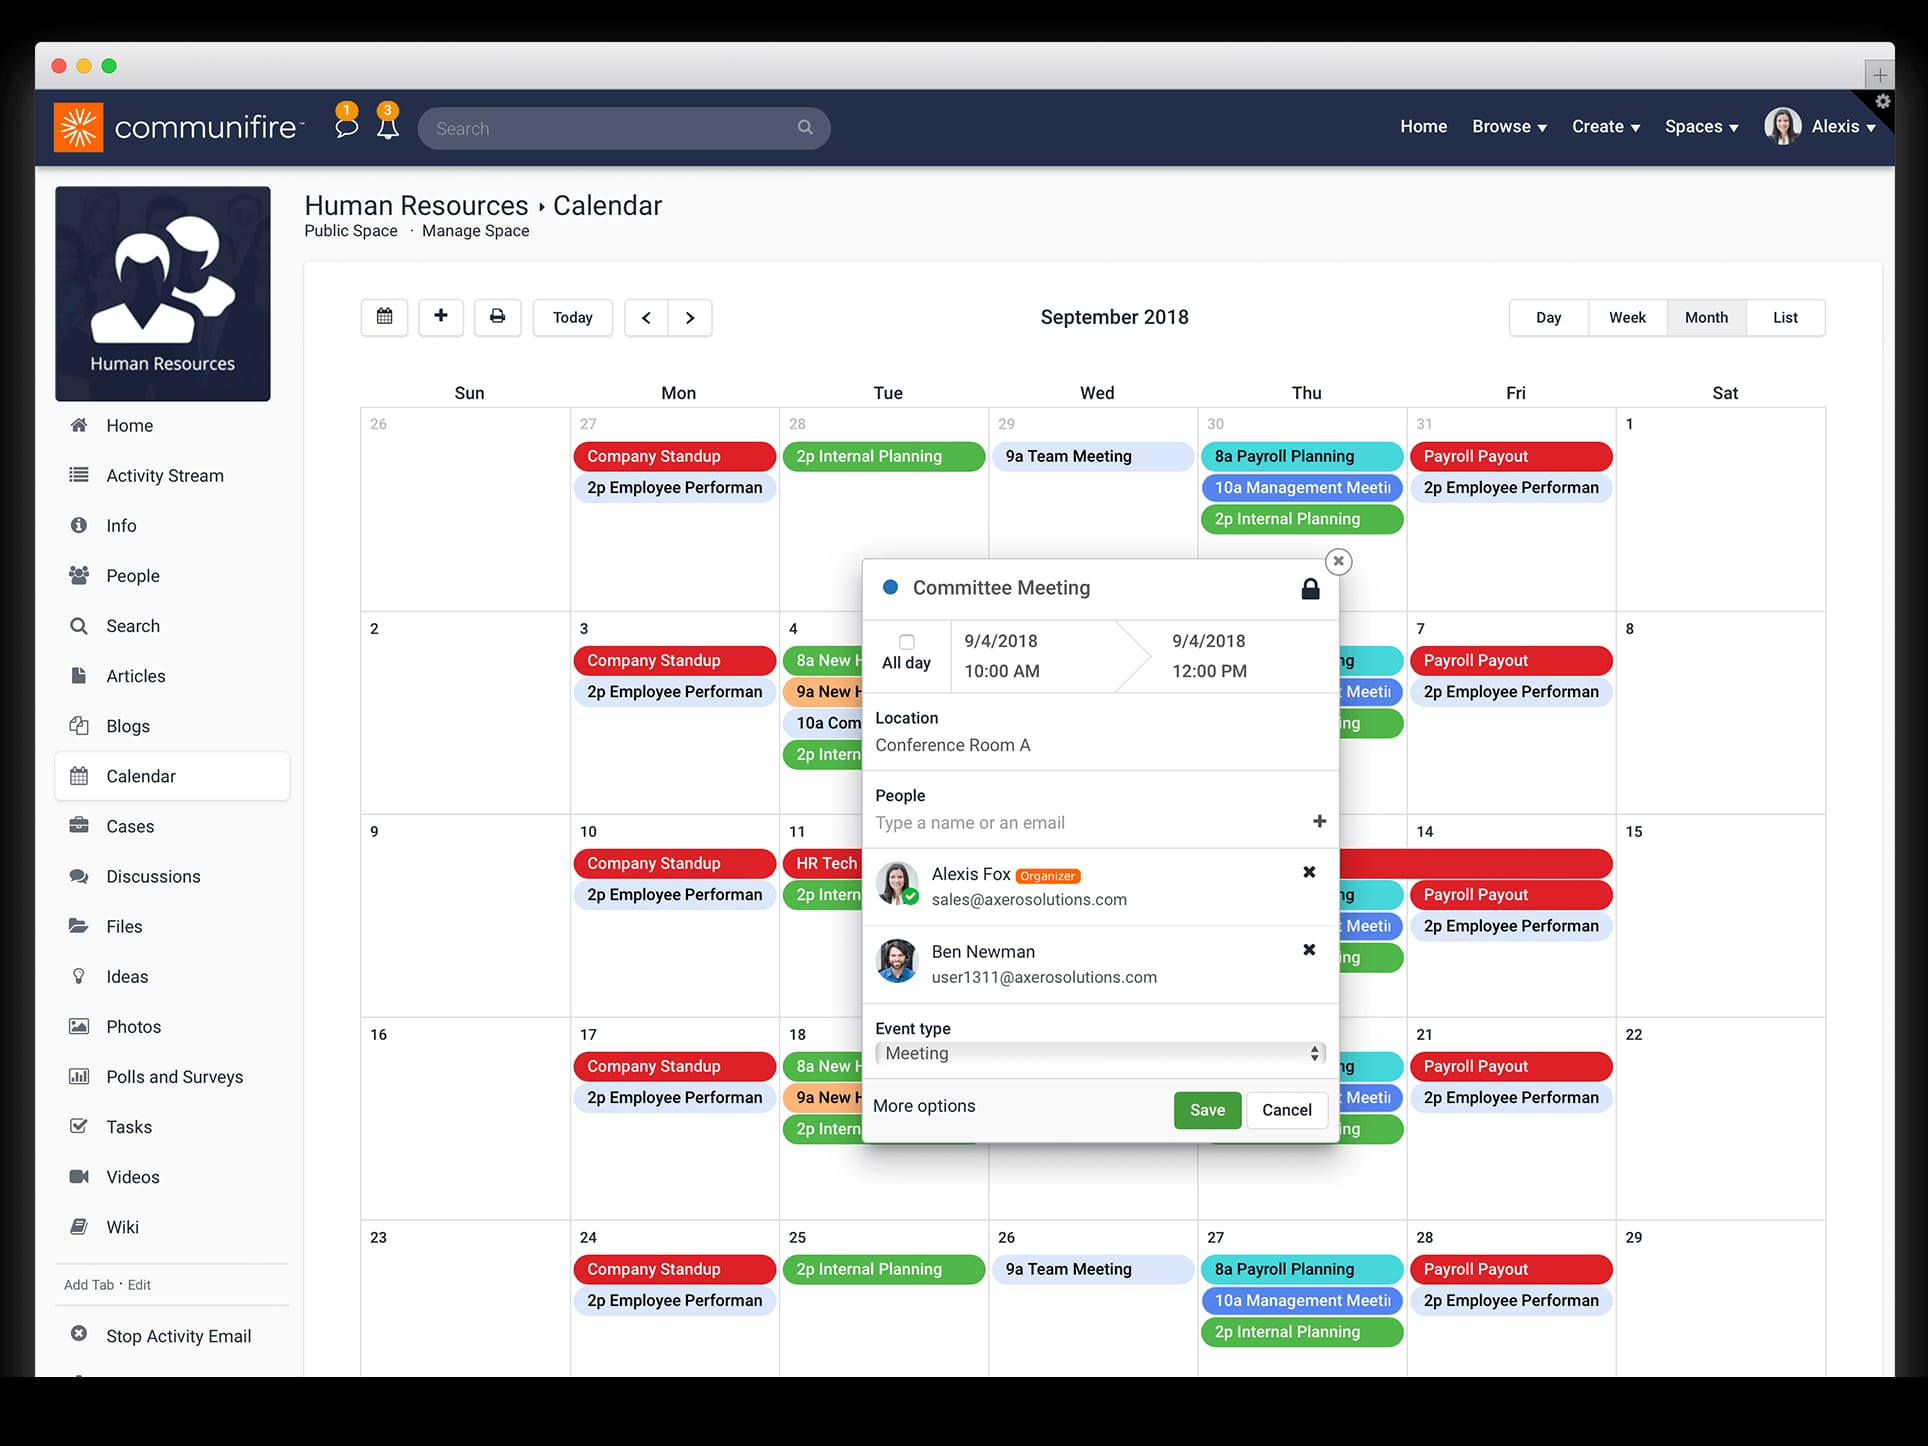
Task: Switch to the Week calendar view
Action: pyautogui.click(x=1627, y=317)
